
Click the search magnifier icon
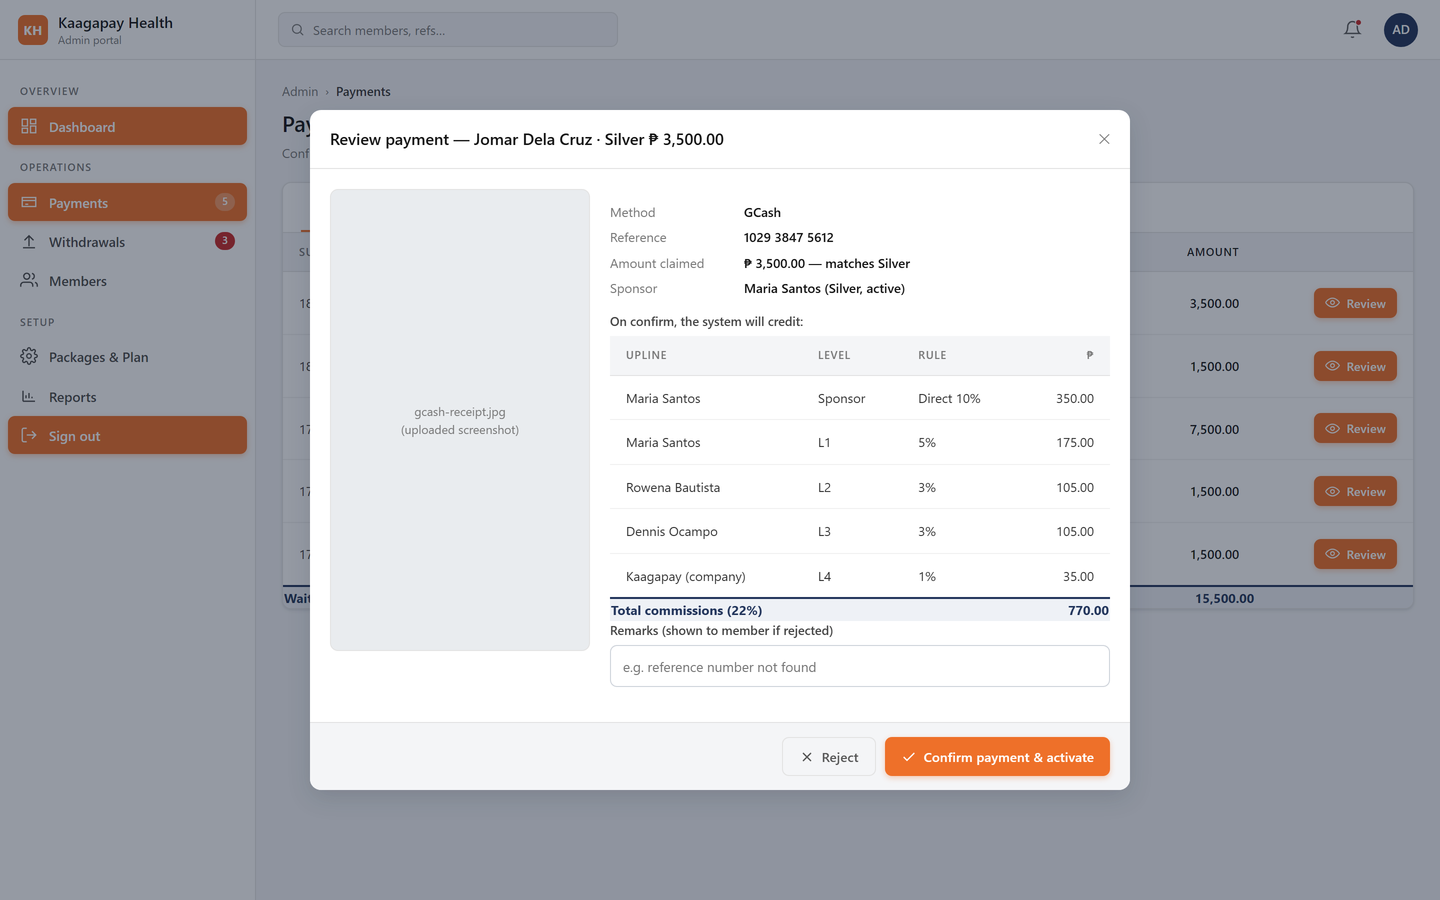click(297, 30)
